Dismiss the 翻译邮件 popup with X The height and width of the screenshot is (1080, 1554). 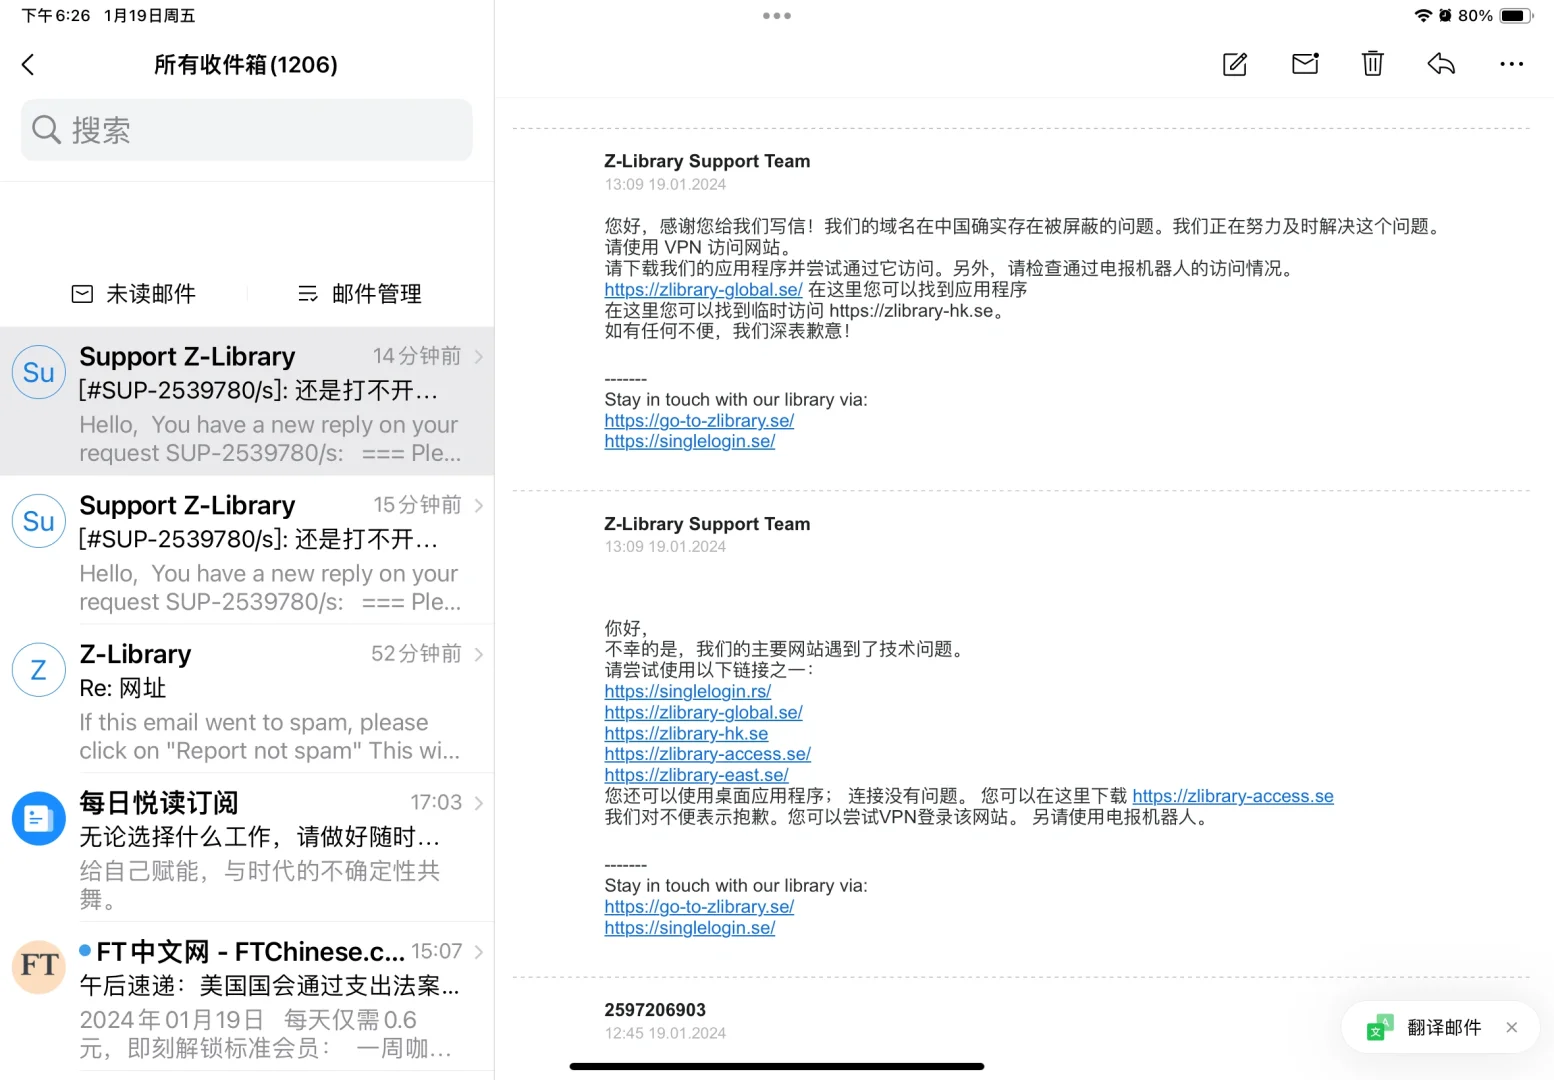pyautogui.click(x=1511, y=1027)
